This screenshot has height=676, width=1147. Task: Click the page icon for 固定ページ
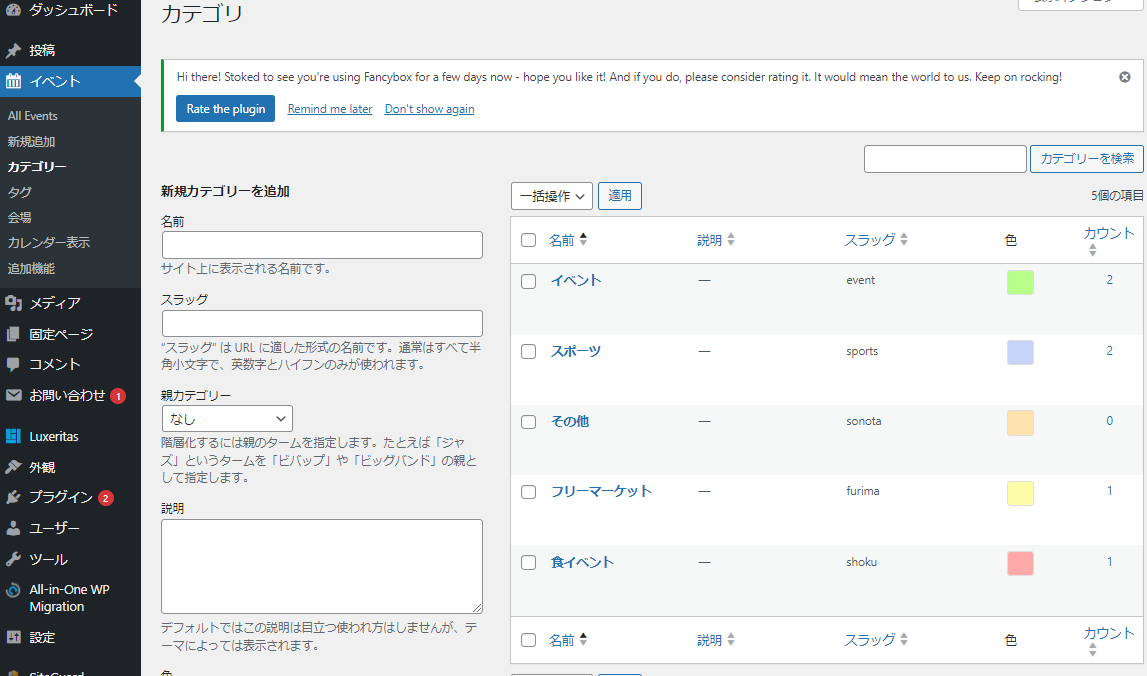[13, 334]
